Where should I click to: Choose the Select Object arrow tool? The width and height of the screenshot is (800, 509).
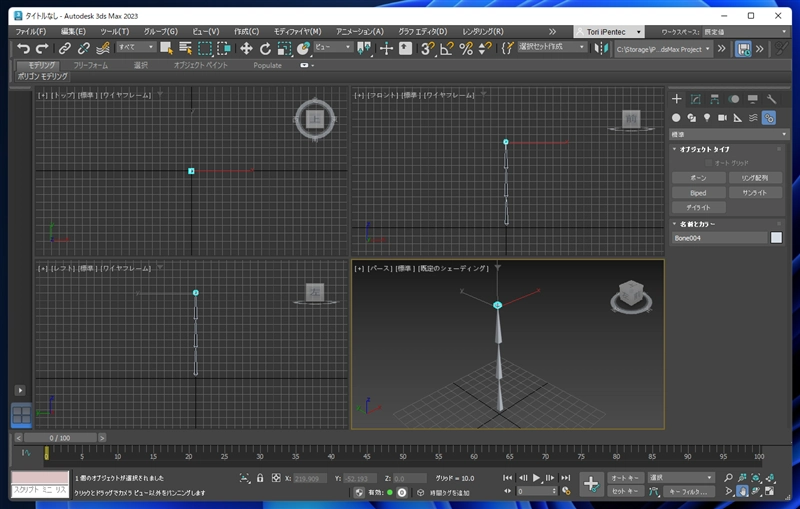166,48
